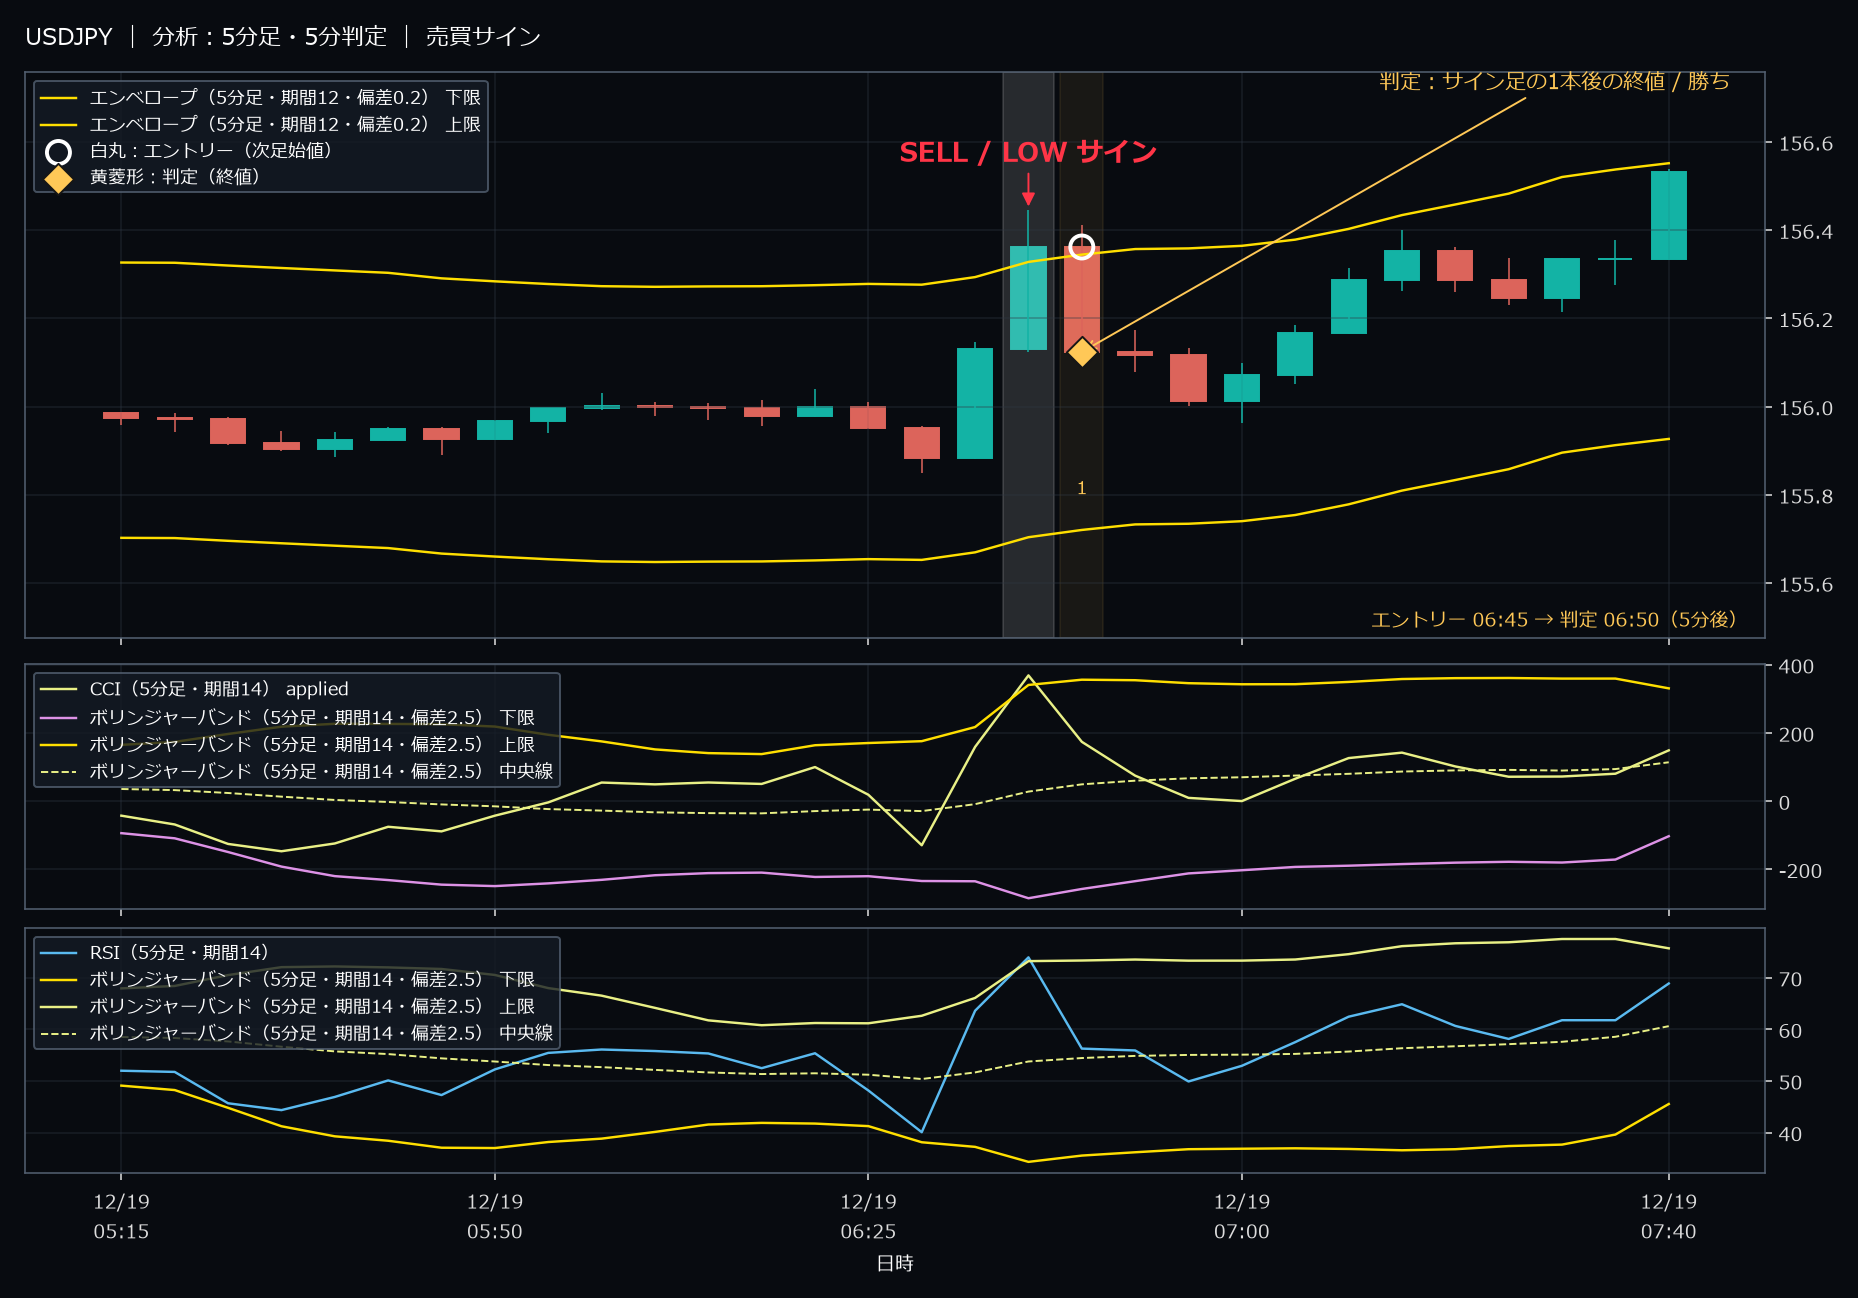Select the envelope 下限 entry in the price legend

pyautogui.click(x=260, y=98)
